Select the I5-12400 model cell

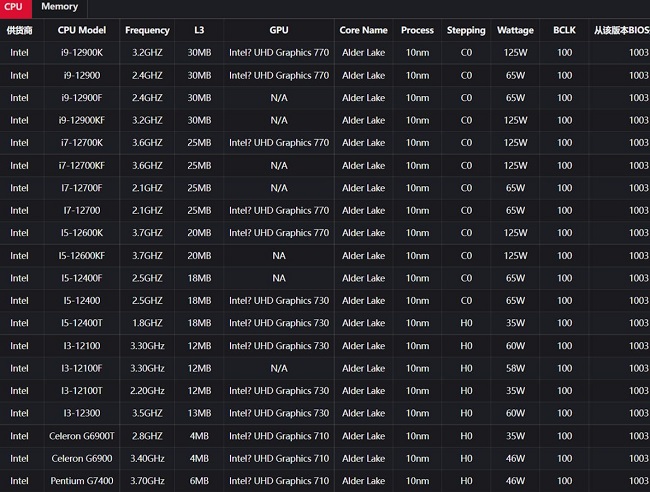coord(82,300)
